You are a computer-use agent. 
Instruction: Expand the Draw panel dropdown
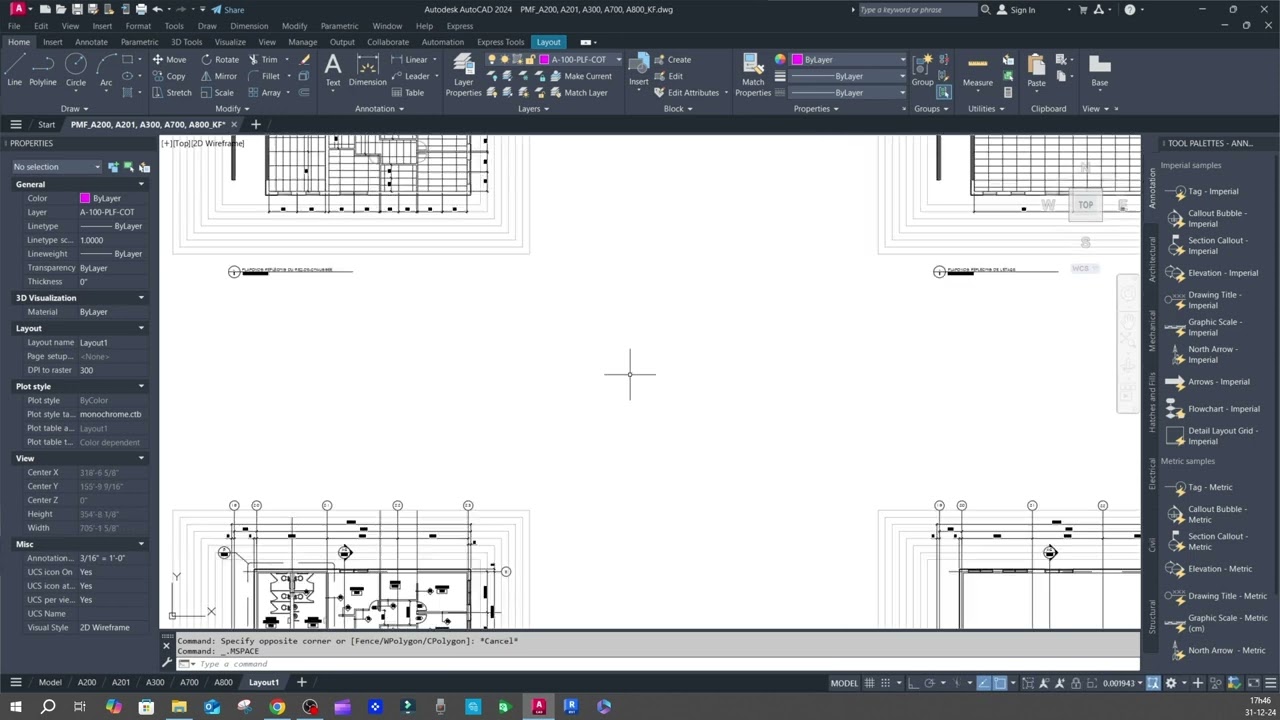pos(74,109)
